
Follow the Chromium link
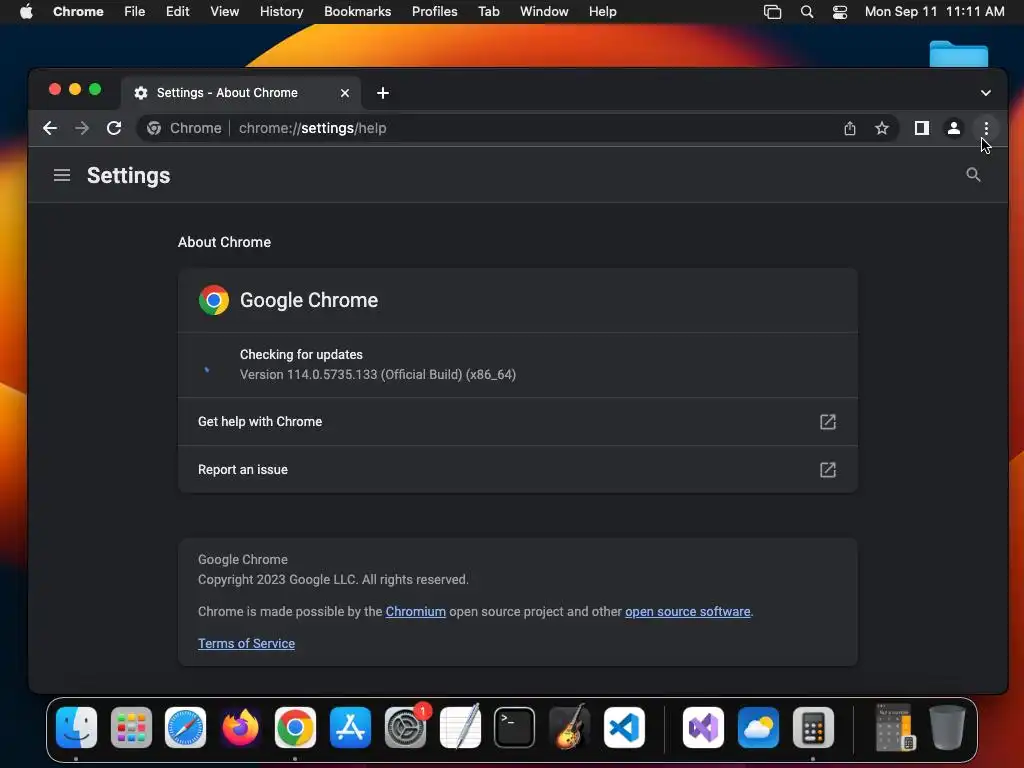415,611
